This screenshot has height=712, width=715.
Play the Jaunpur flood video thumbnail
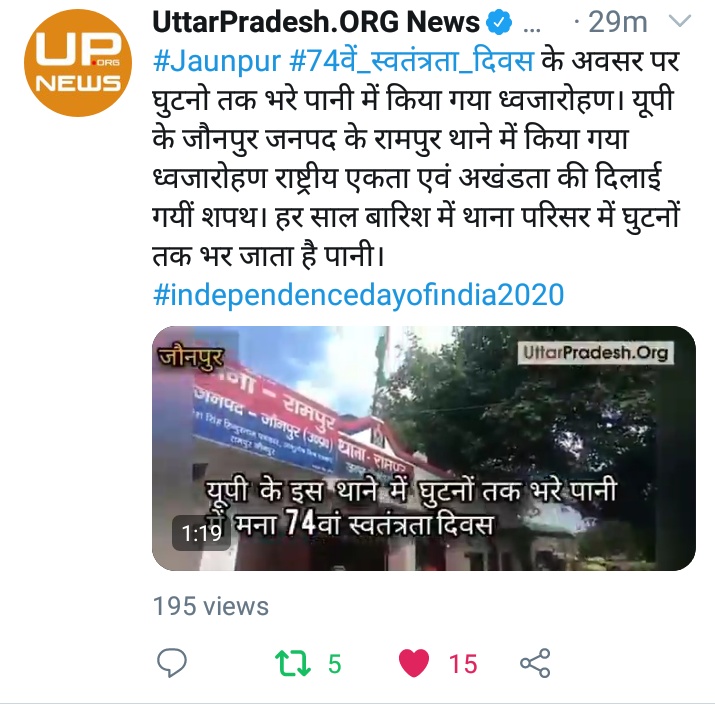pos(424,448)
